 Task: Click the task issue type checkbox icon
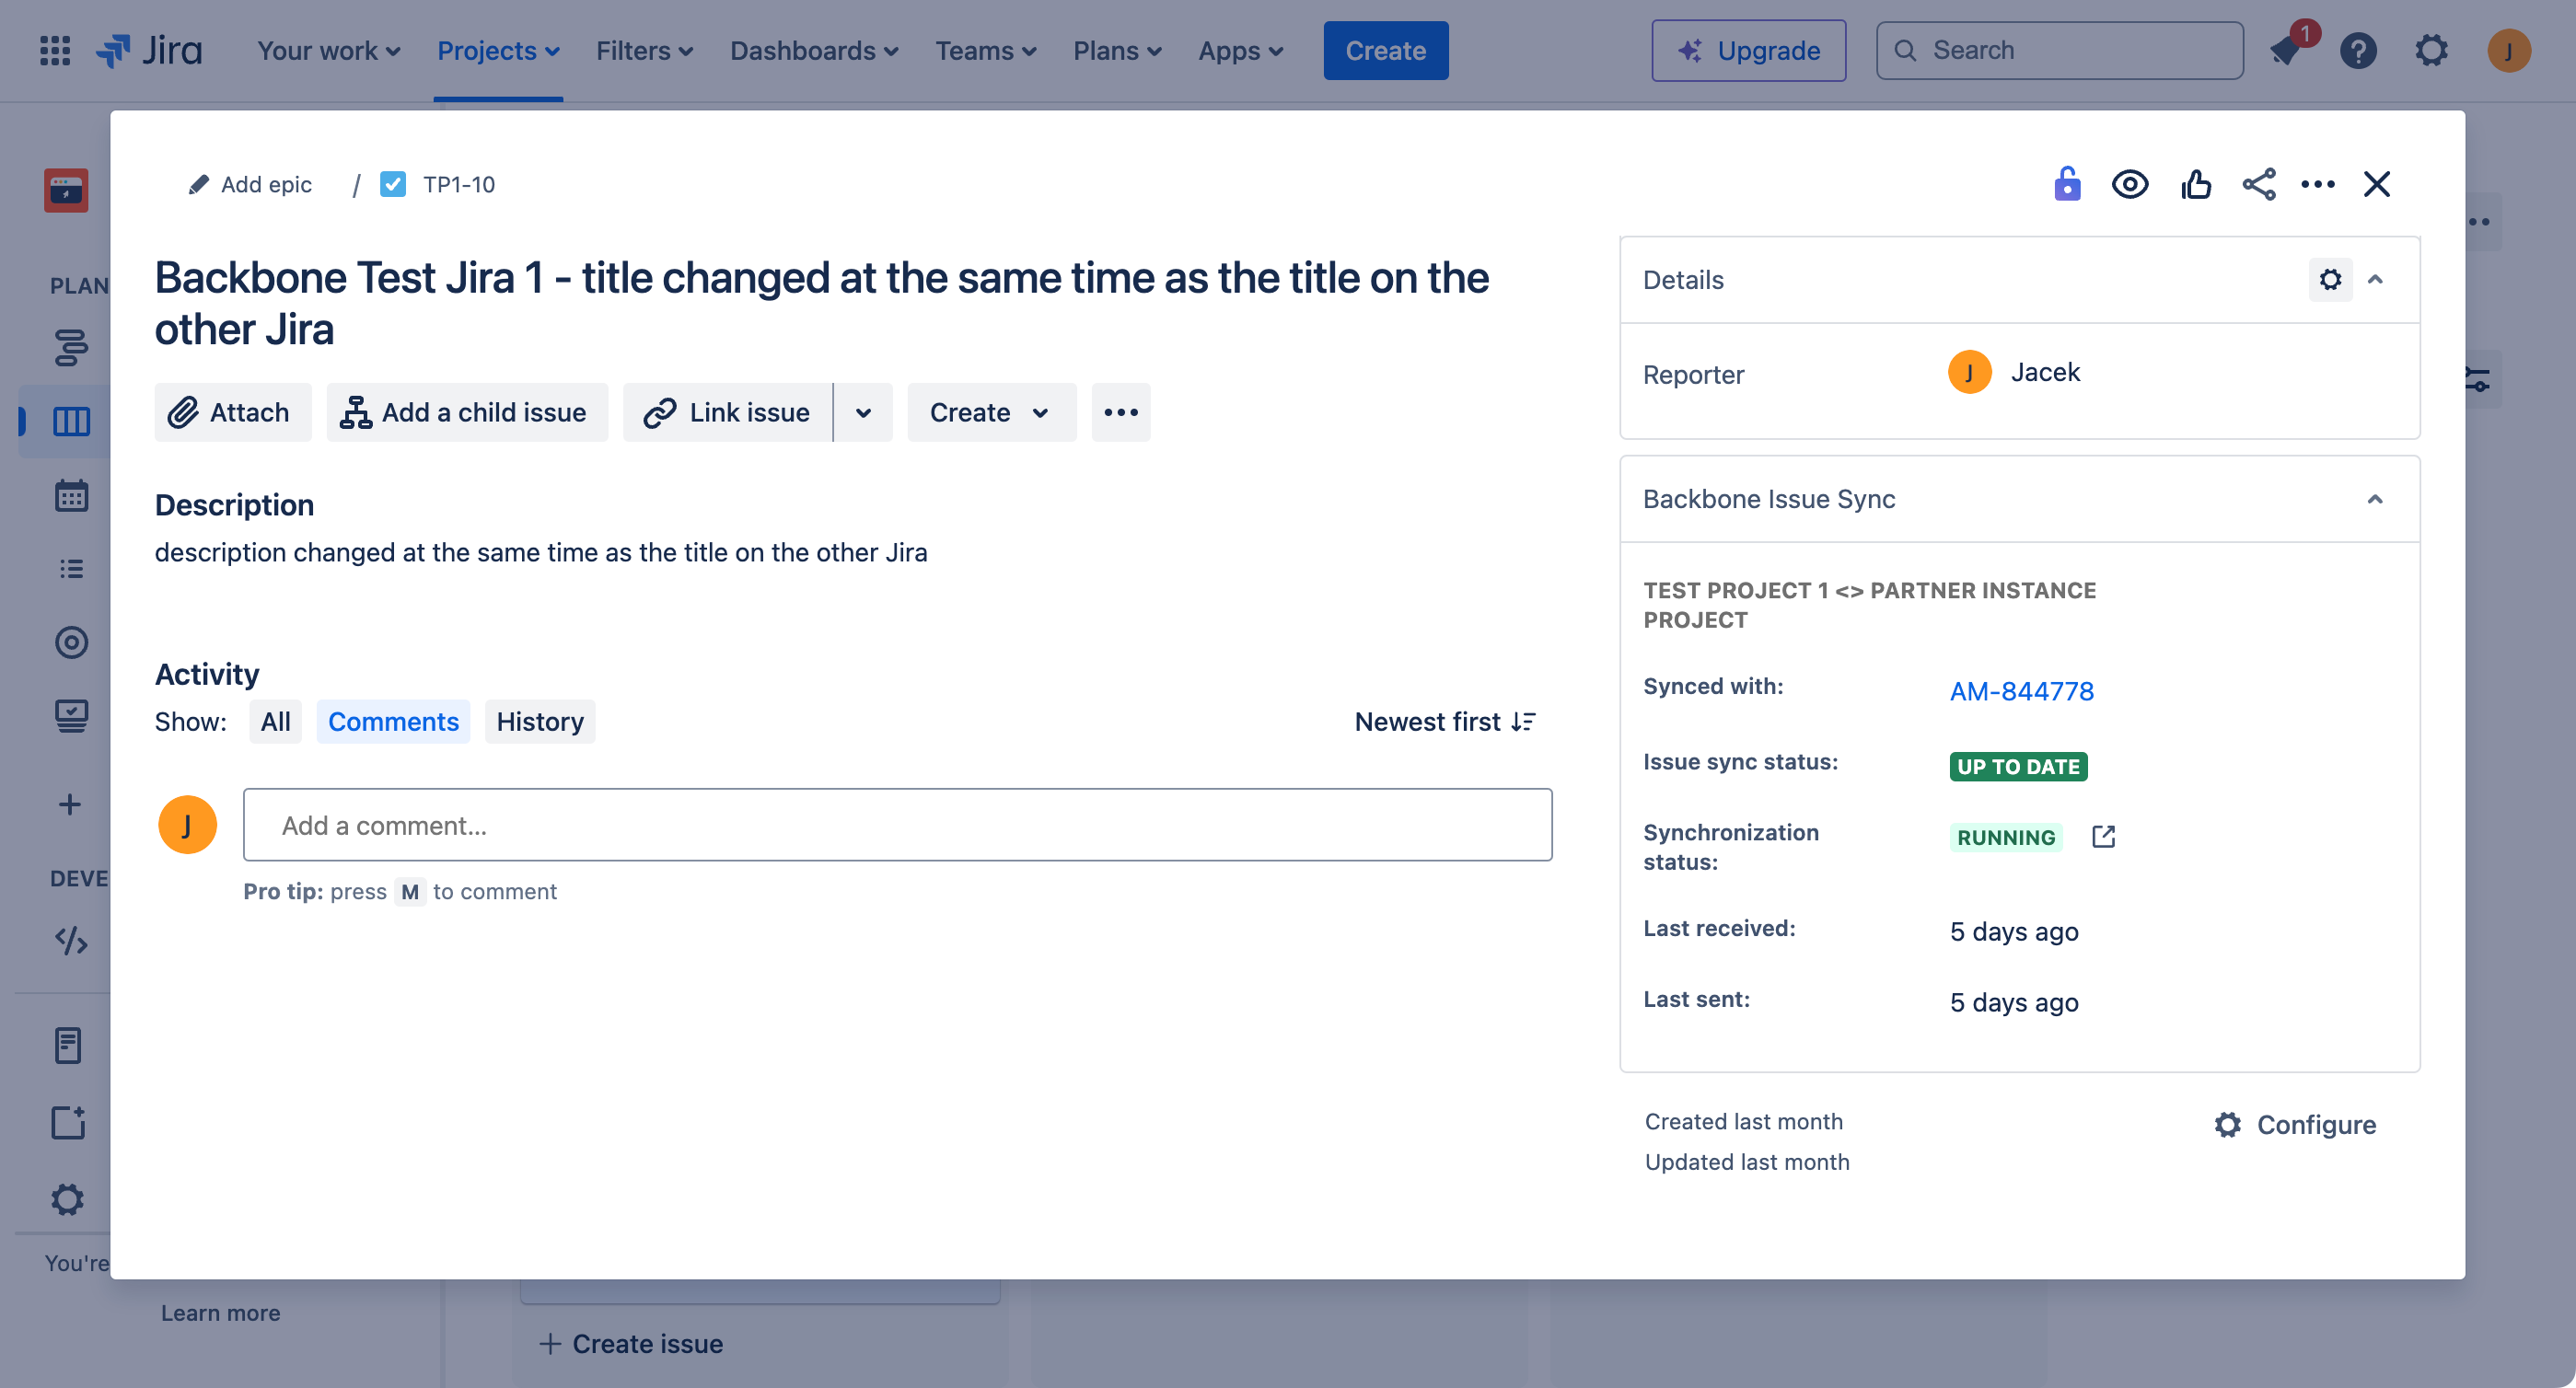click(x=393, y=184)
